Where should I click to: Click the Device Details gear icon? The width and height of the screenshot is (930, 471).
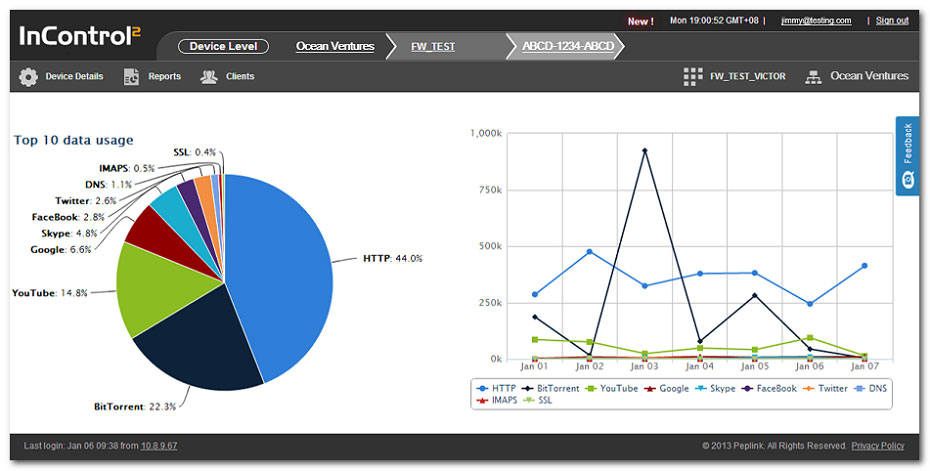click(x=29, y=77)
